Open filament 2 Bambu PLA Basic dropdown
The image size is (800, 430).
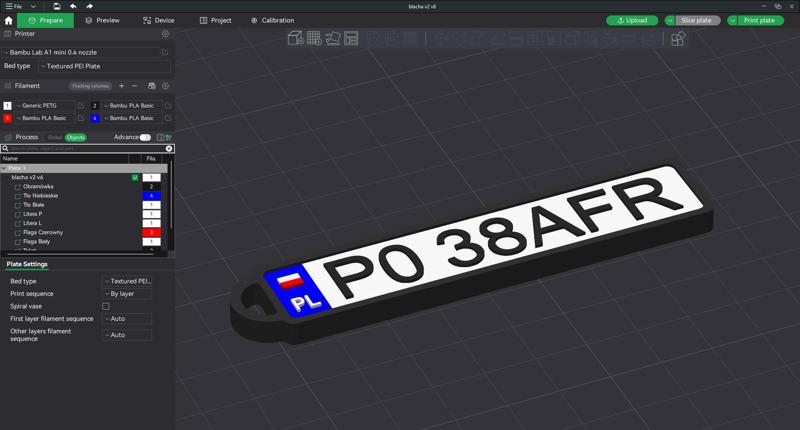tap(132, 106)
